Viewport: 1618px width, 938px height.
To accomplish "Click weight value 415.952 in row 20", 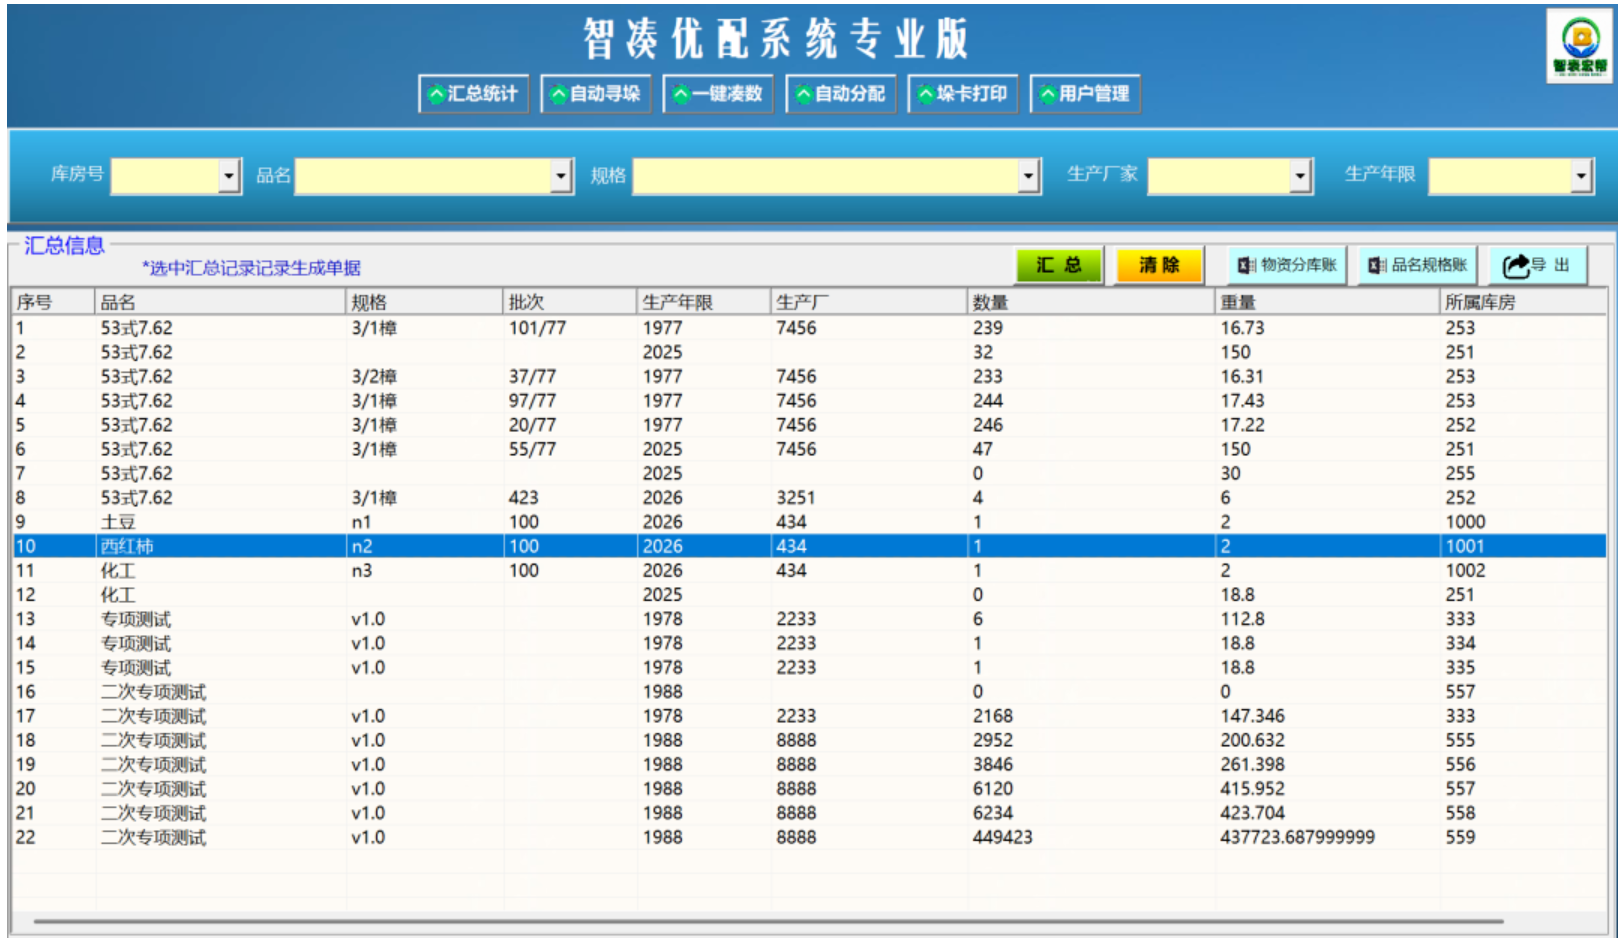I will (1252, 789).
